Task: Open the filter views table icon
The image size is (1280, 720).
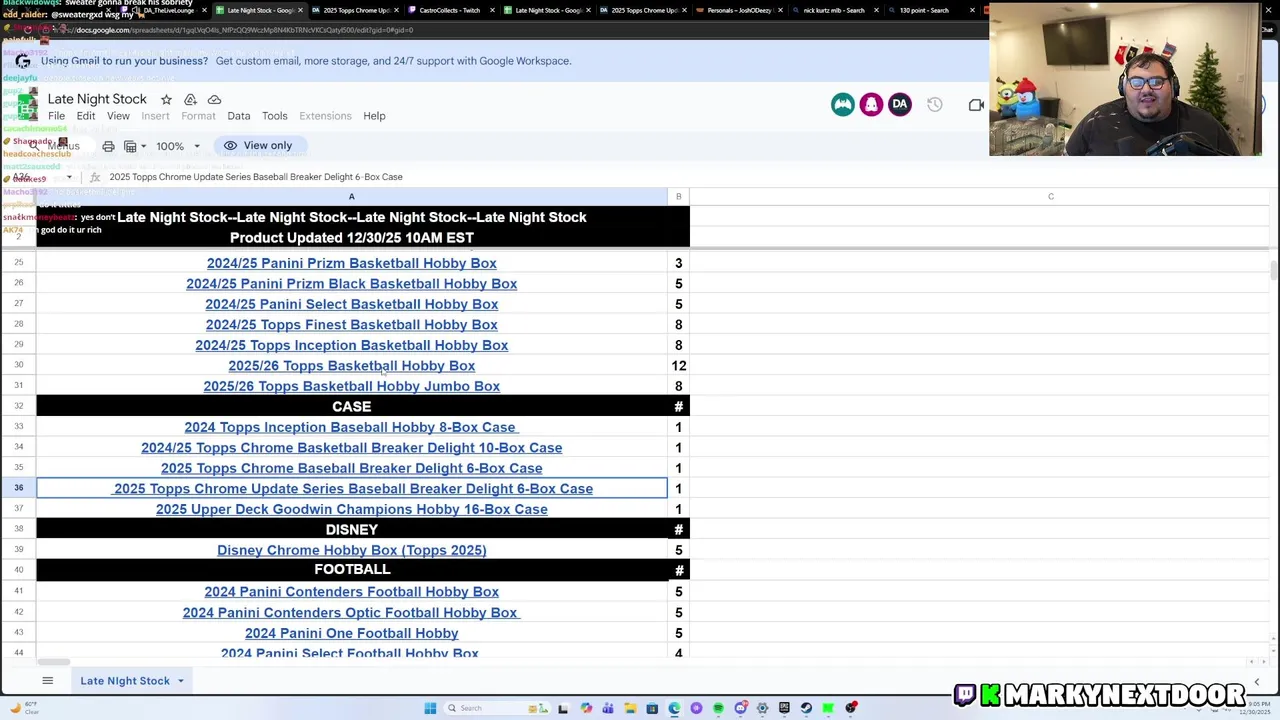Action: click(130, 146)
